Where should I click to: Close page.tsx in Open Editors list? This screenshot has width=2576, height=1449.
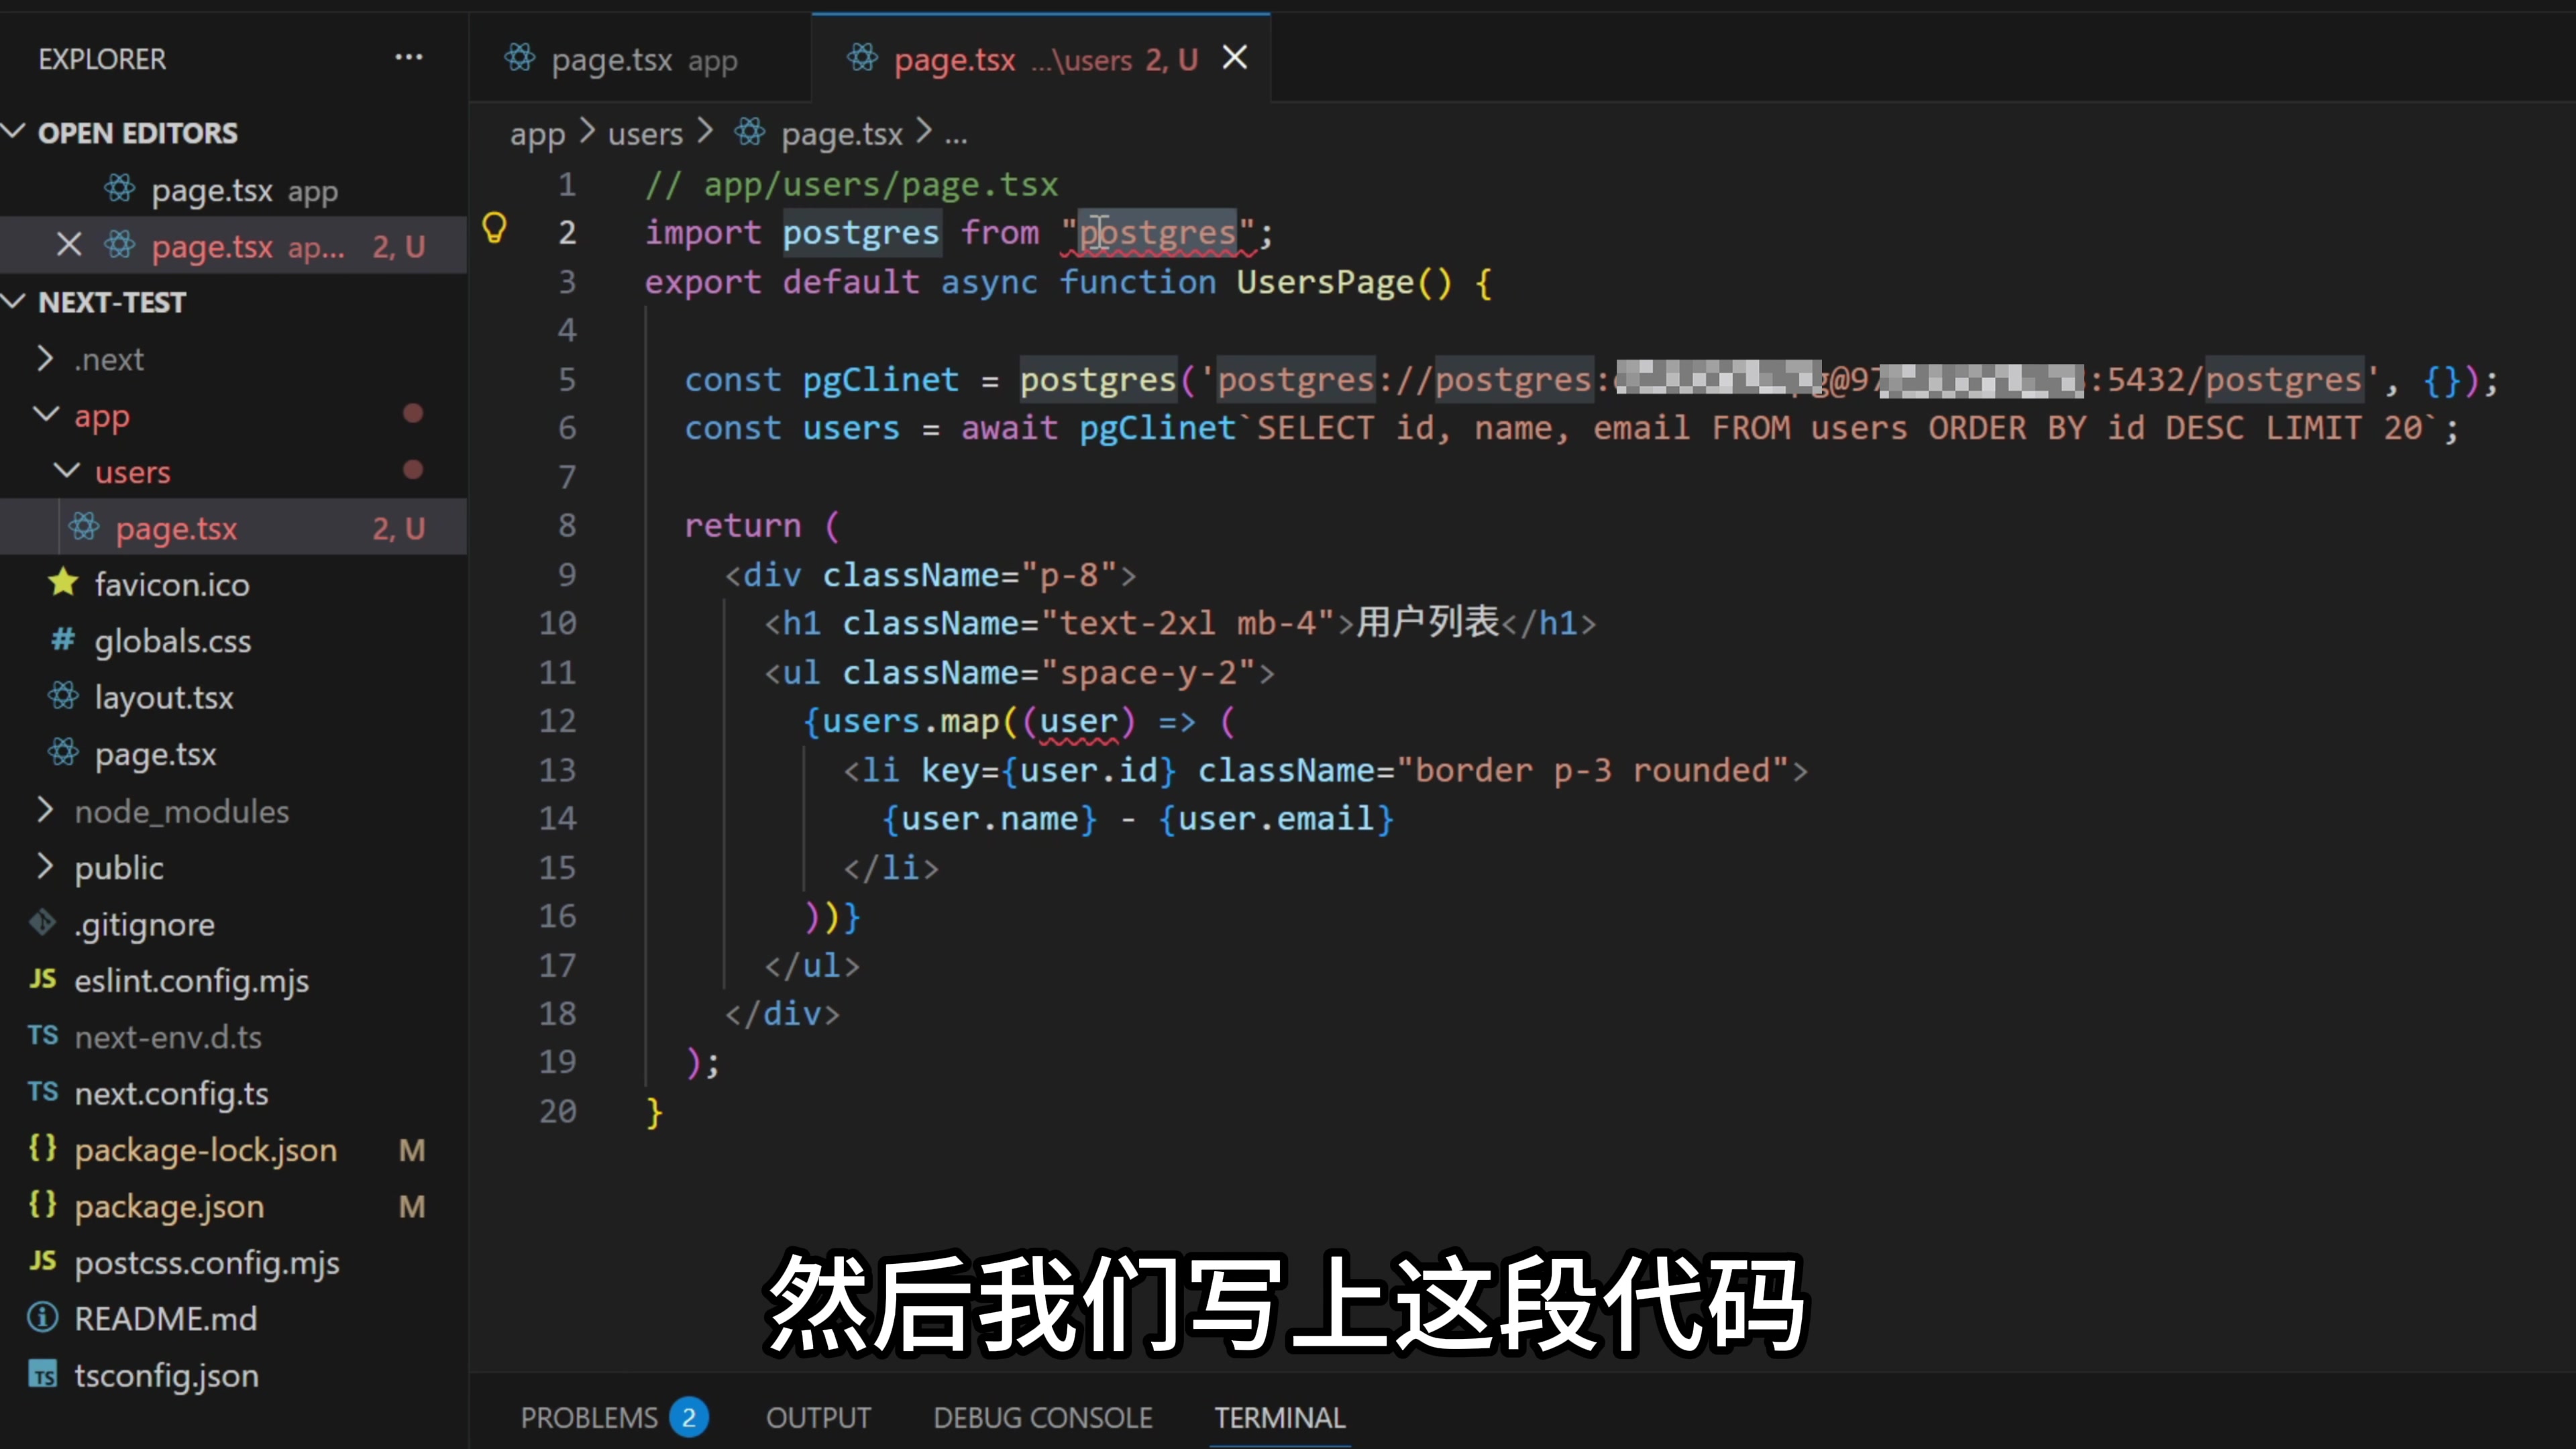point(68,245)
